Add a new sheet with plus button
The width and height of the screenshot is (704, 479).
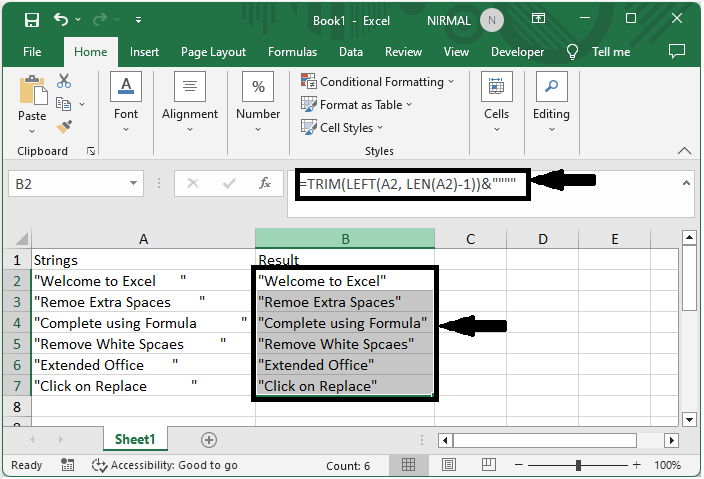[209, 440]
